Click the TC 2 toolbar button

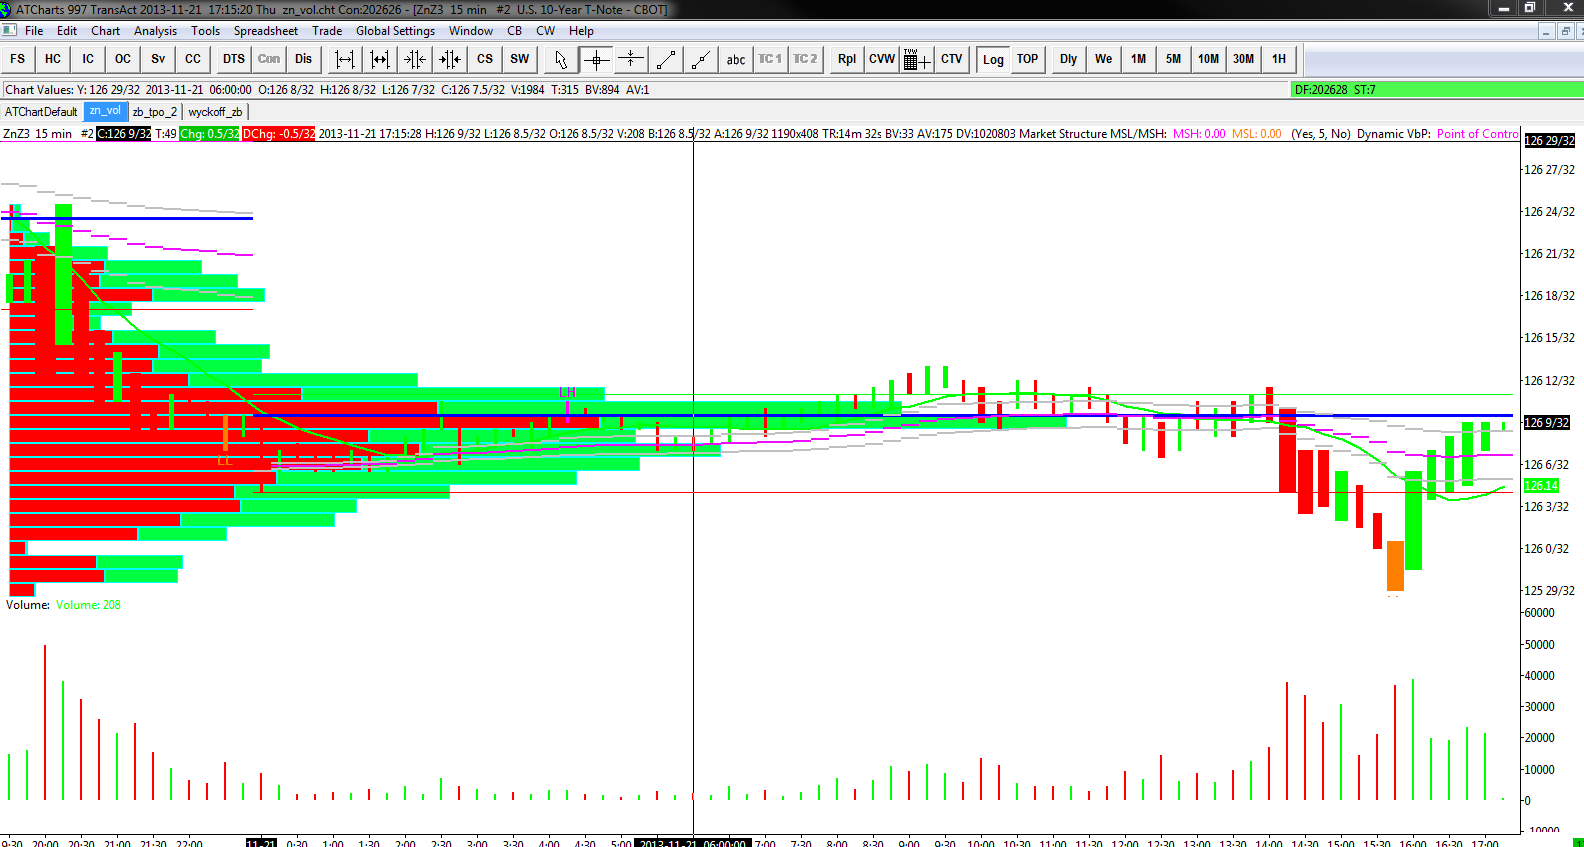click(805, 59)
